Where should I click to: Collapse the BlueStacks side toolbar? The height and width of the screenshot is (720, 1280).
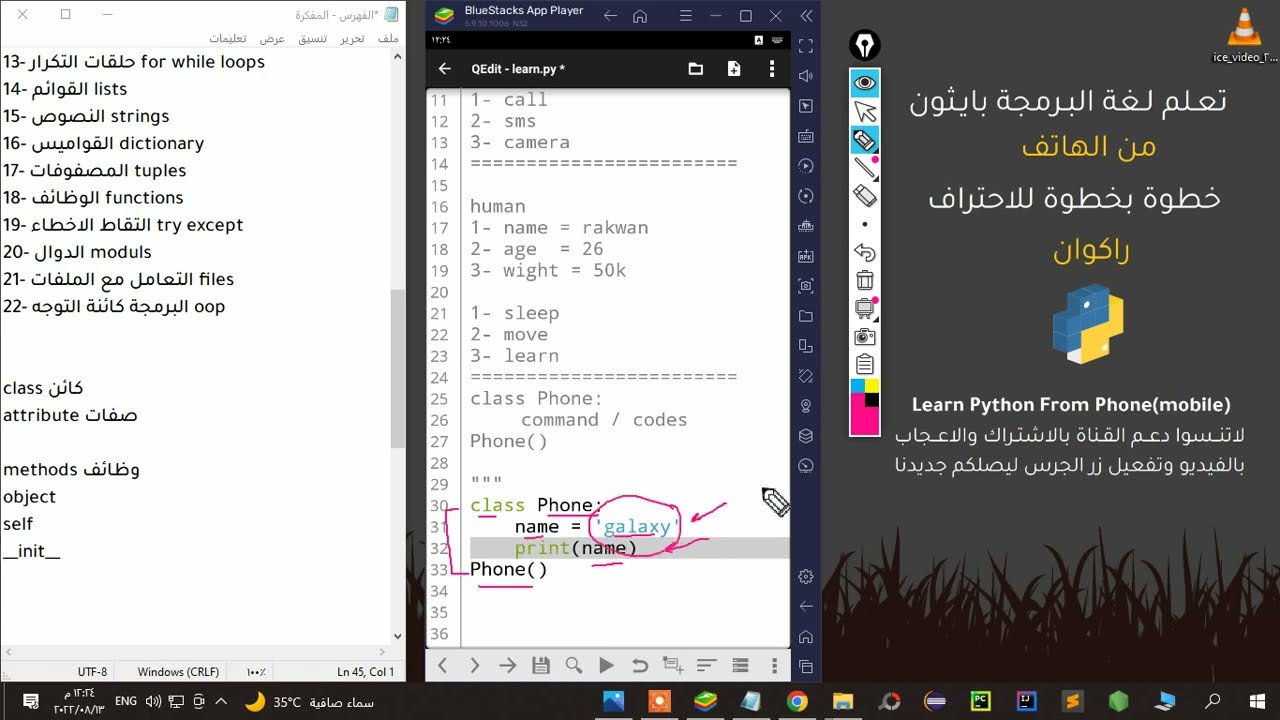[x=806, y=16]
